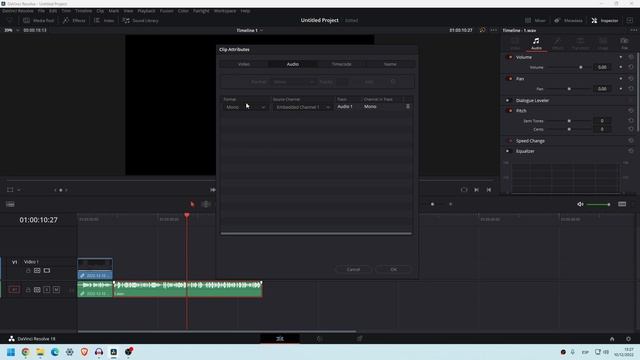Screen dimensions: 640x360
Task: Adjust the Semi Tones slider handle
Action: coord(569,121)
